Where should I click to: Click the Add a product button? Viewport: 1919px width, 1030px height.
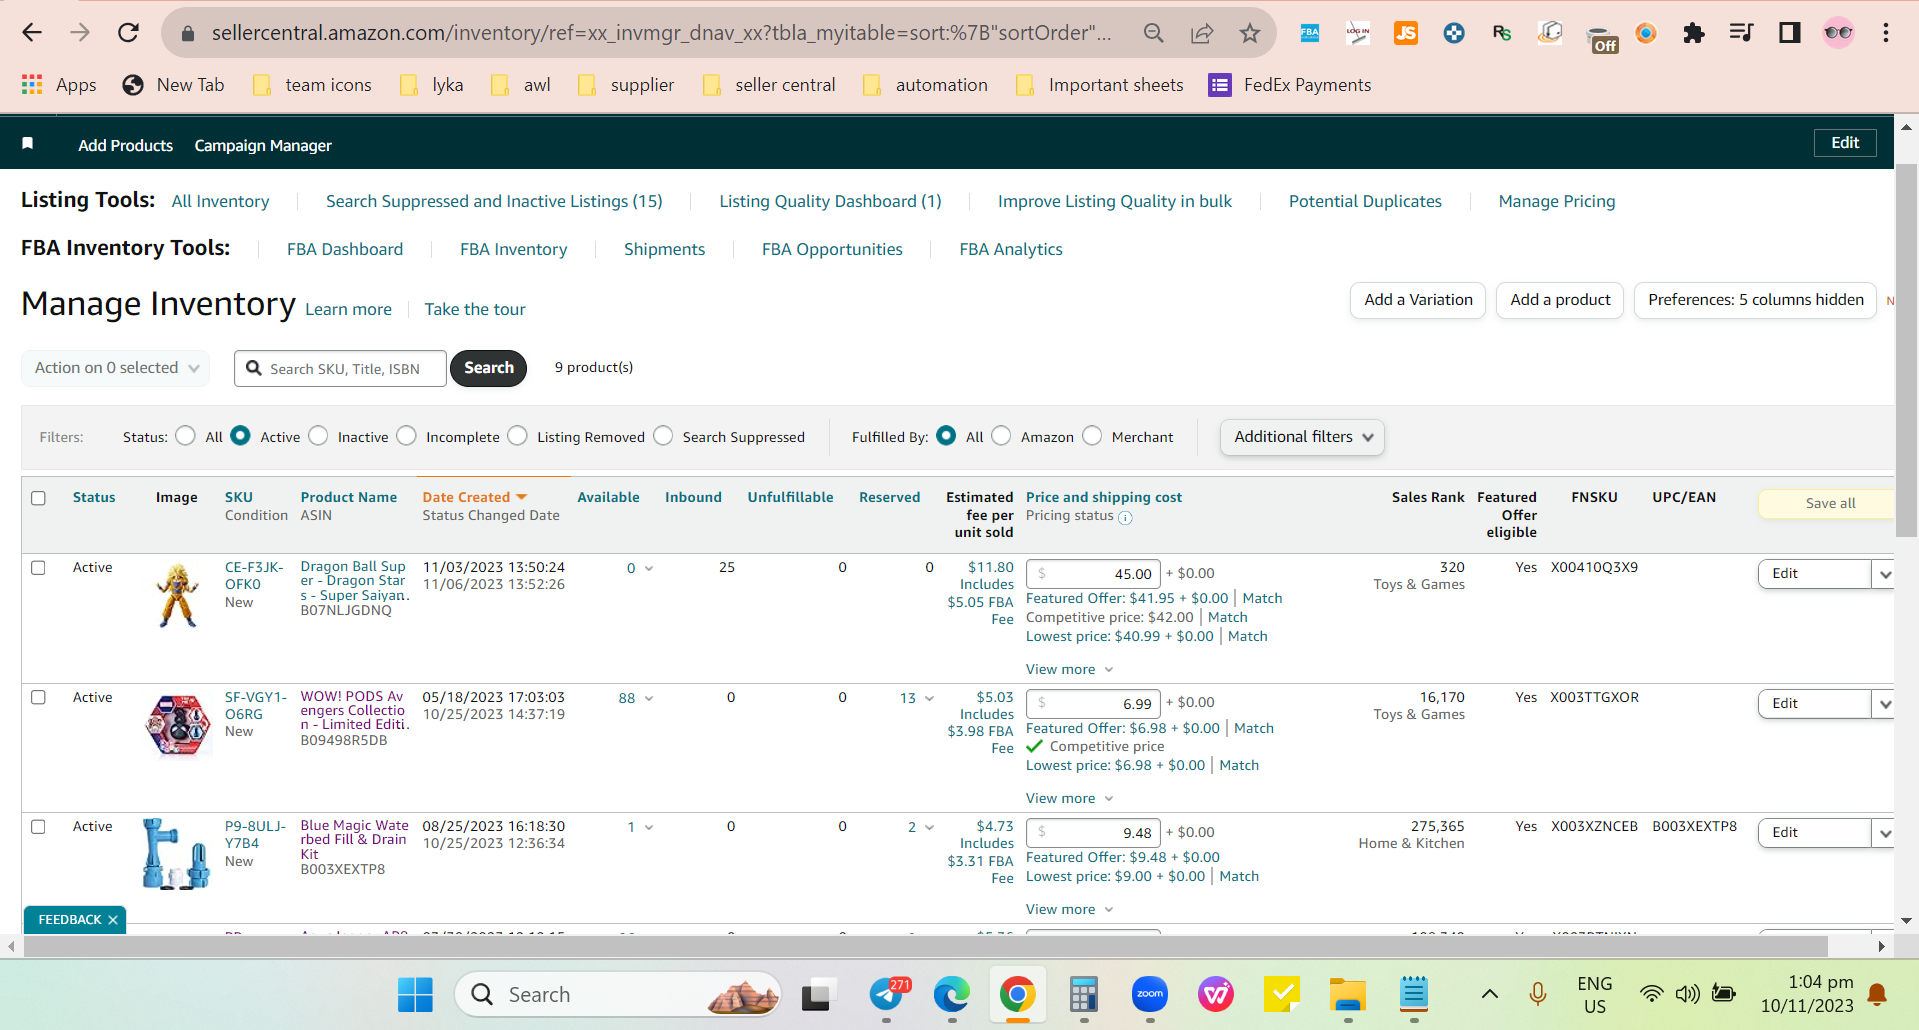[1560, 300]
